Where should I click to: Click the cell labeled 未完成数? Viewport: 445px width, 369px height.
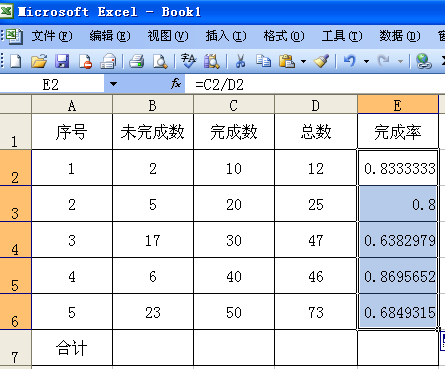(153, 132)
